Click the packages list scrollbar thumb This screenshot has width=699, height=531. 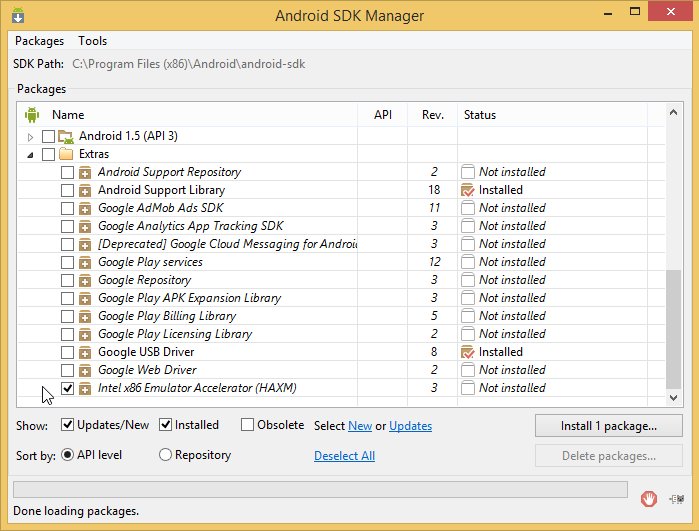pyautogui.click(x=673, y=329)
